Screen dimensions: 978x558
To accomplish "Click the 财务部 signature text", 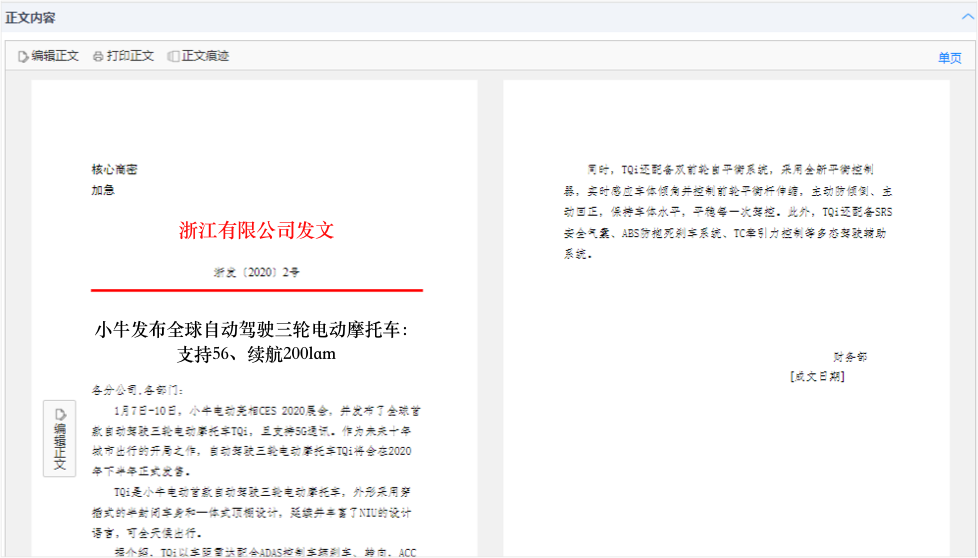I will 850,357.
